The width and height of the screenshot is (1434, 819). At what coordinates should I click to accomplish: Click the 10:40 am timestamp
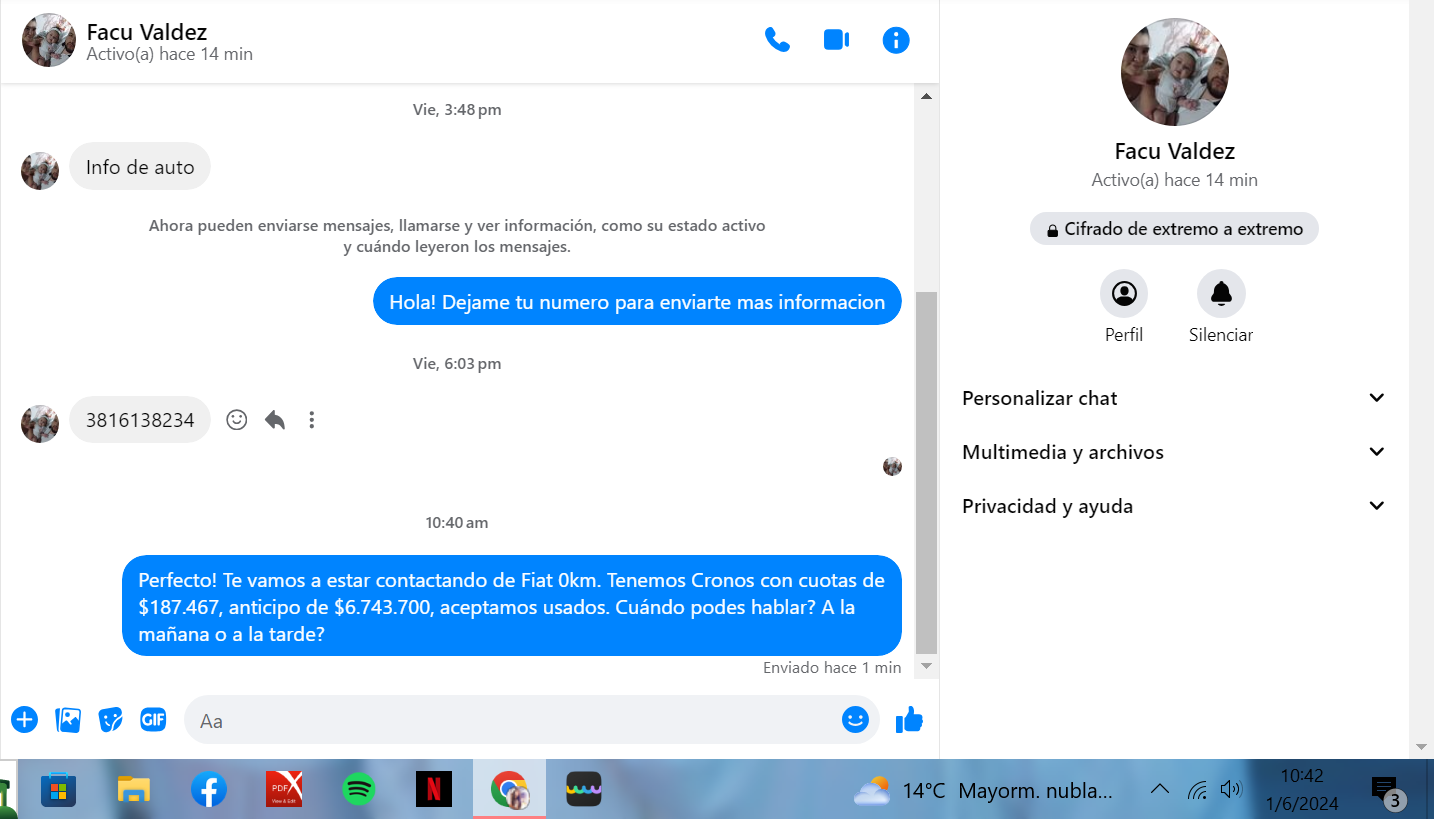457,523
